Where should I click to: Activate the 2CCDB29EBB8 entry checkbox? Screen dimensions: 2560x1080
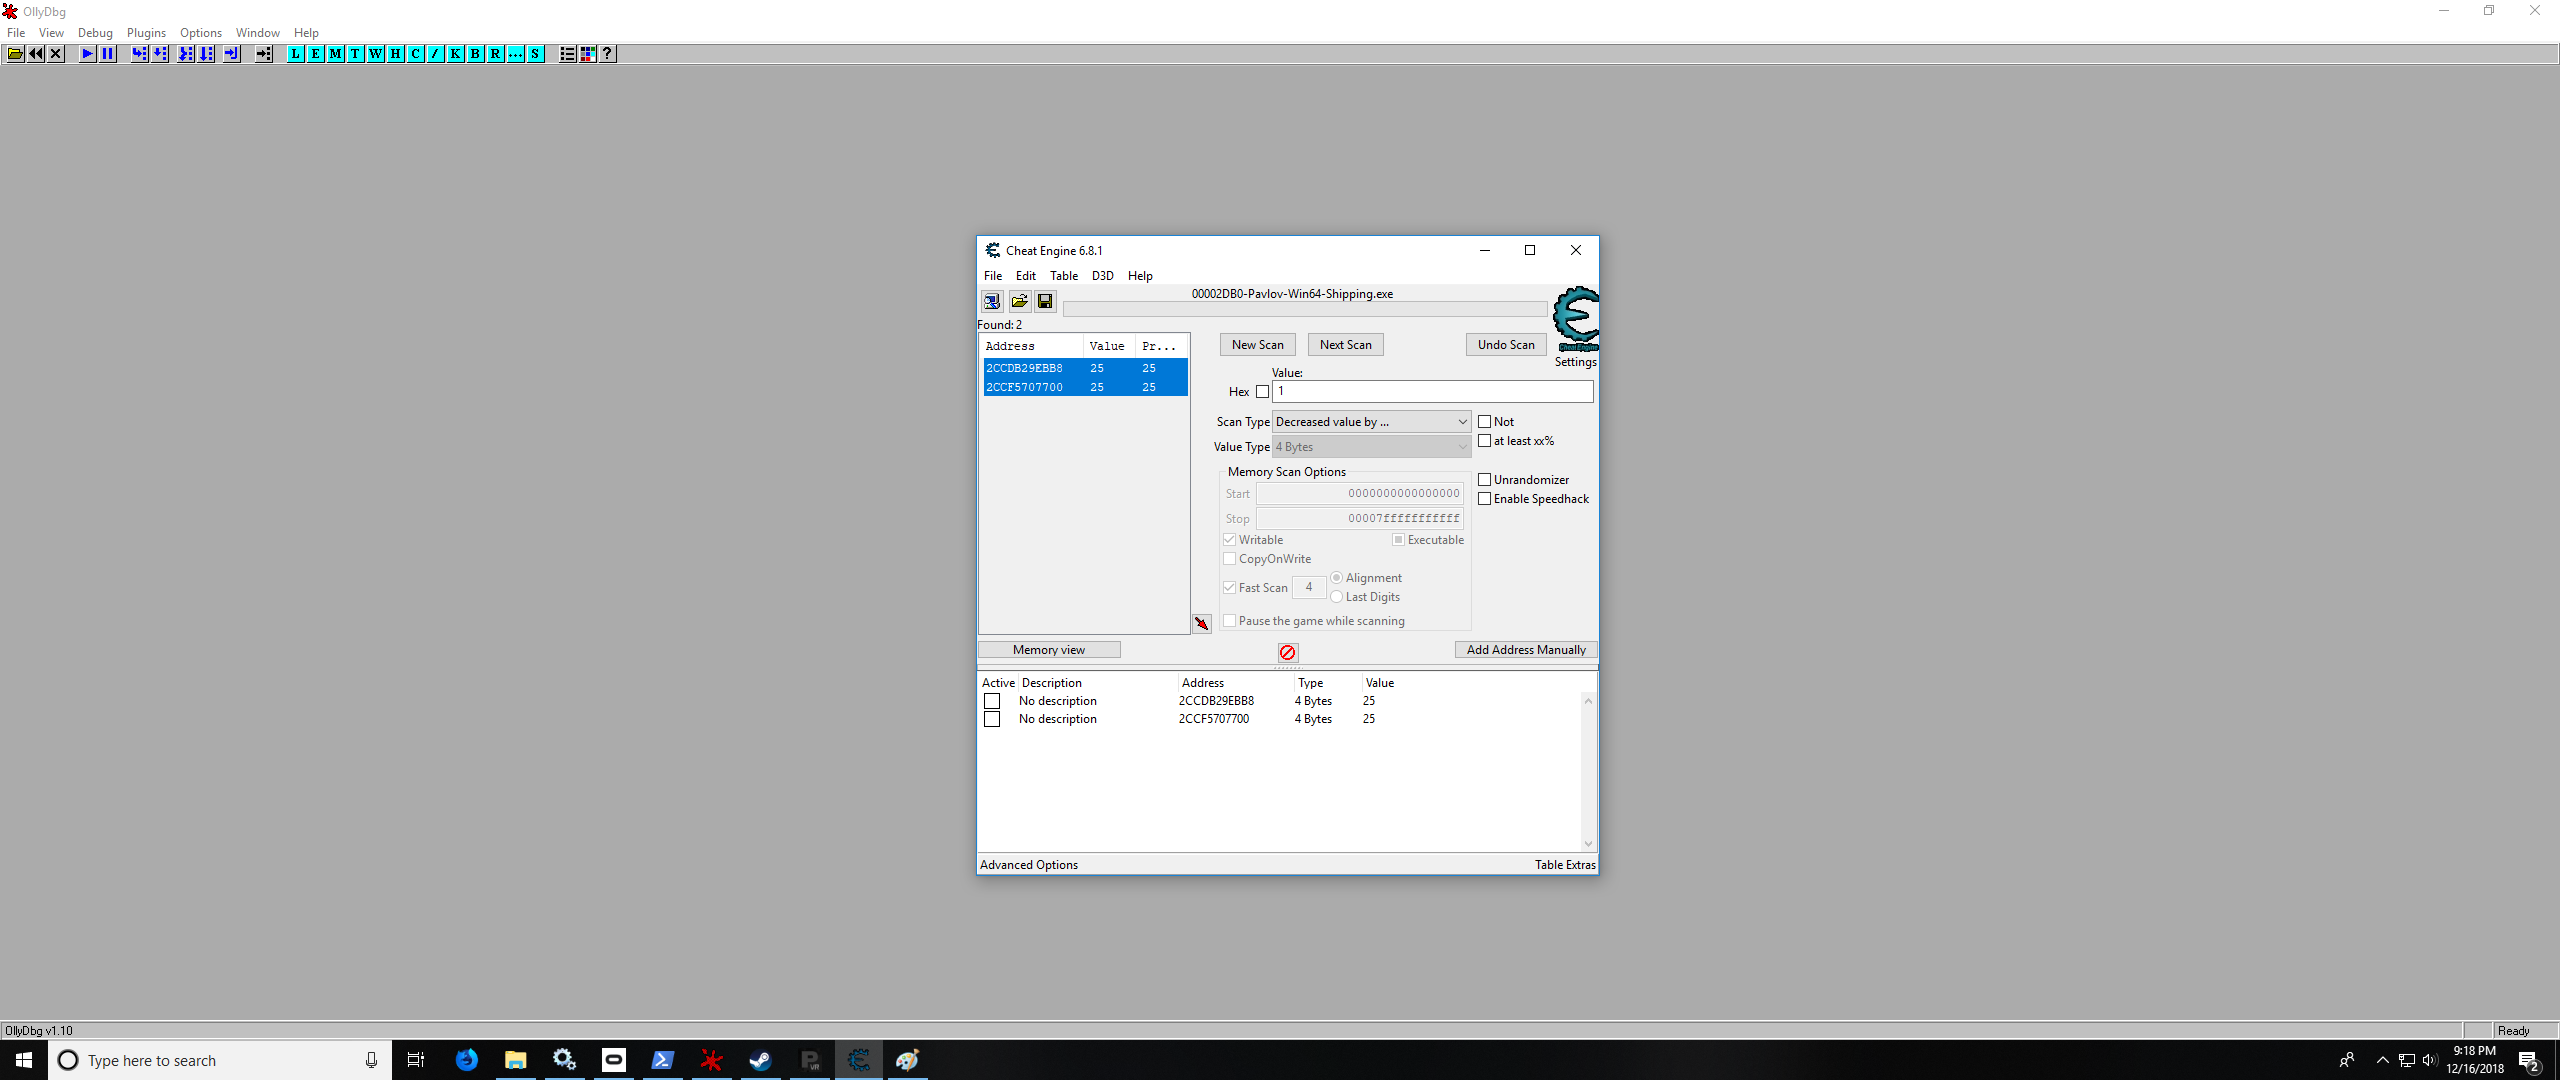tap(992, 701)
